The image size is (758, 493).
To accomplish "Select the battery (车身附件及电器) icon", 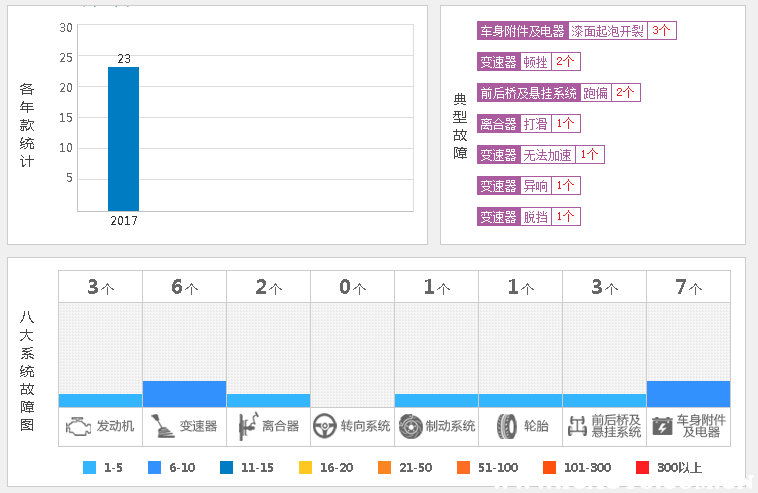I will 662,426.
